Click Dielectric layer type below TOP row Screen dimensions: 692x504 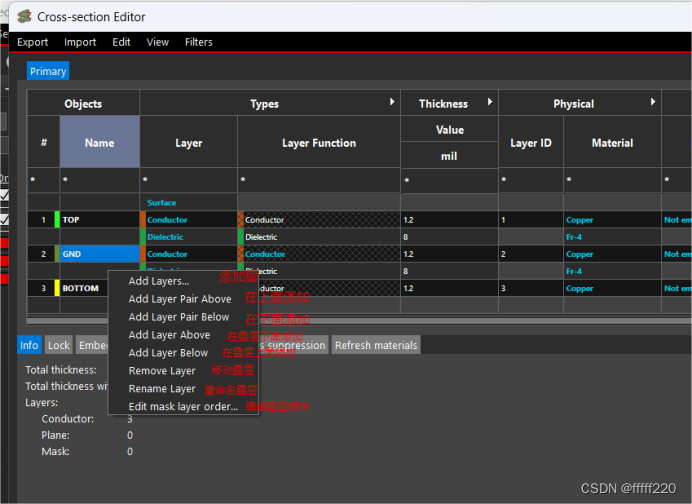tap(188, 237)
